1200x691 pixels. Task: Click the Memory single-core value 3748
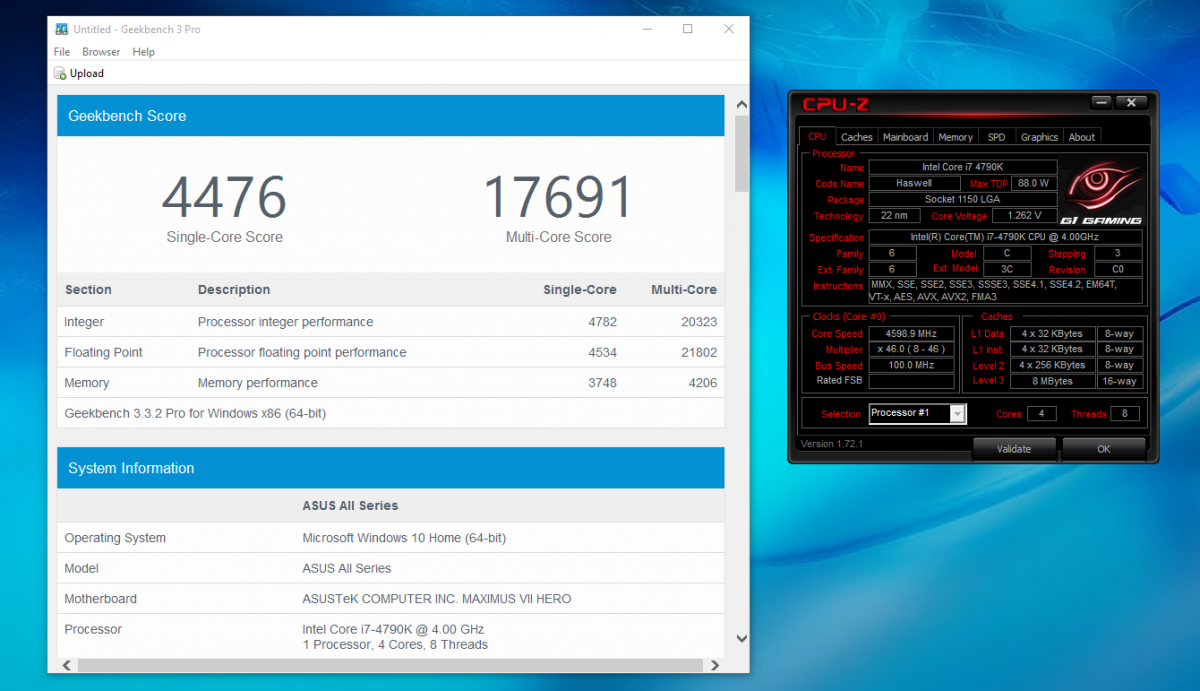(x=602, y=383)
